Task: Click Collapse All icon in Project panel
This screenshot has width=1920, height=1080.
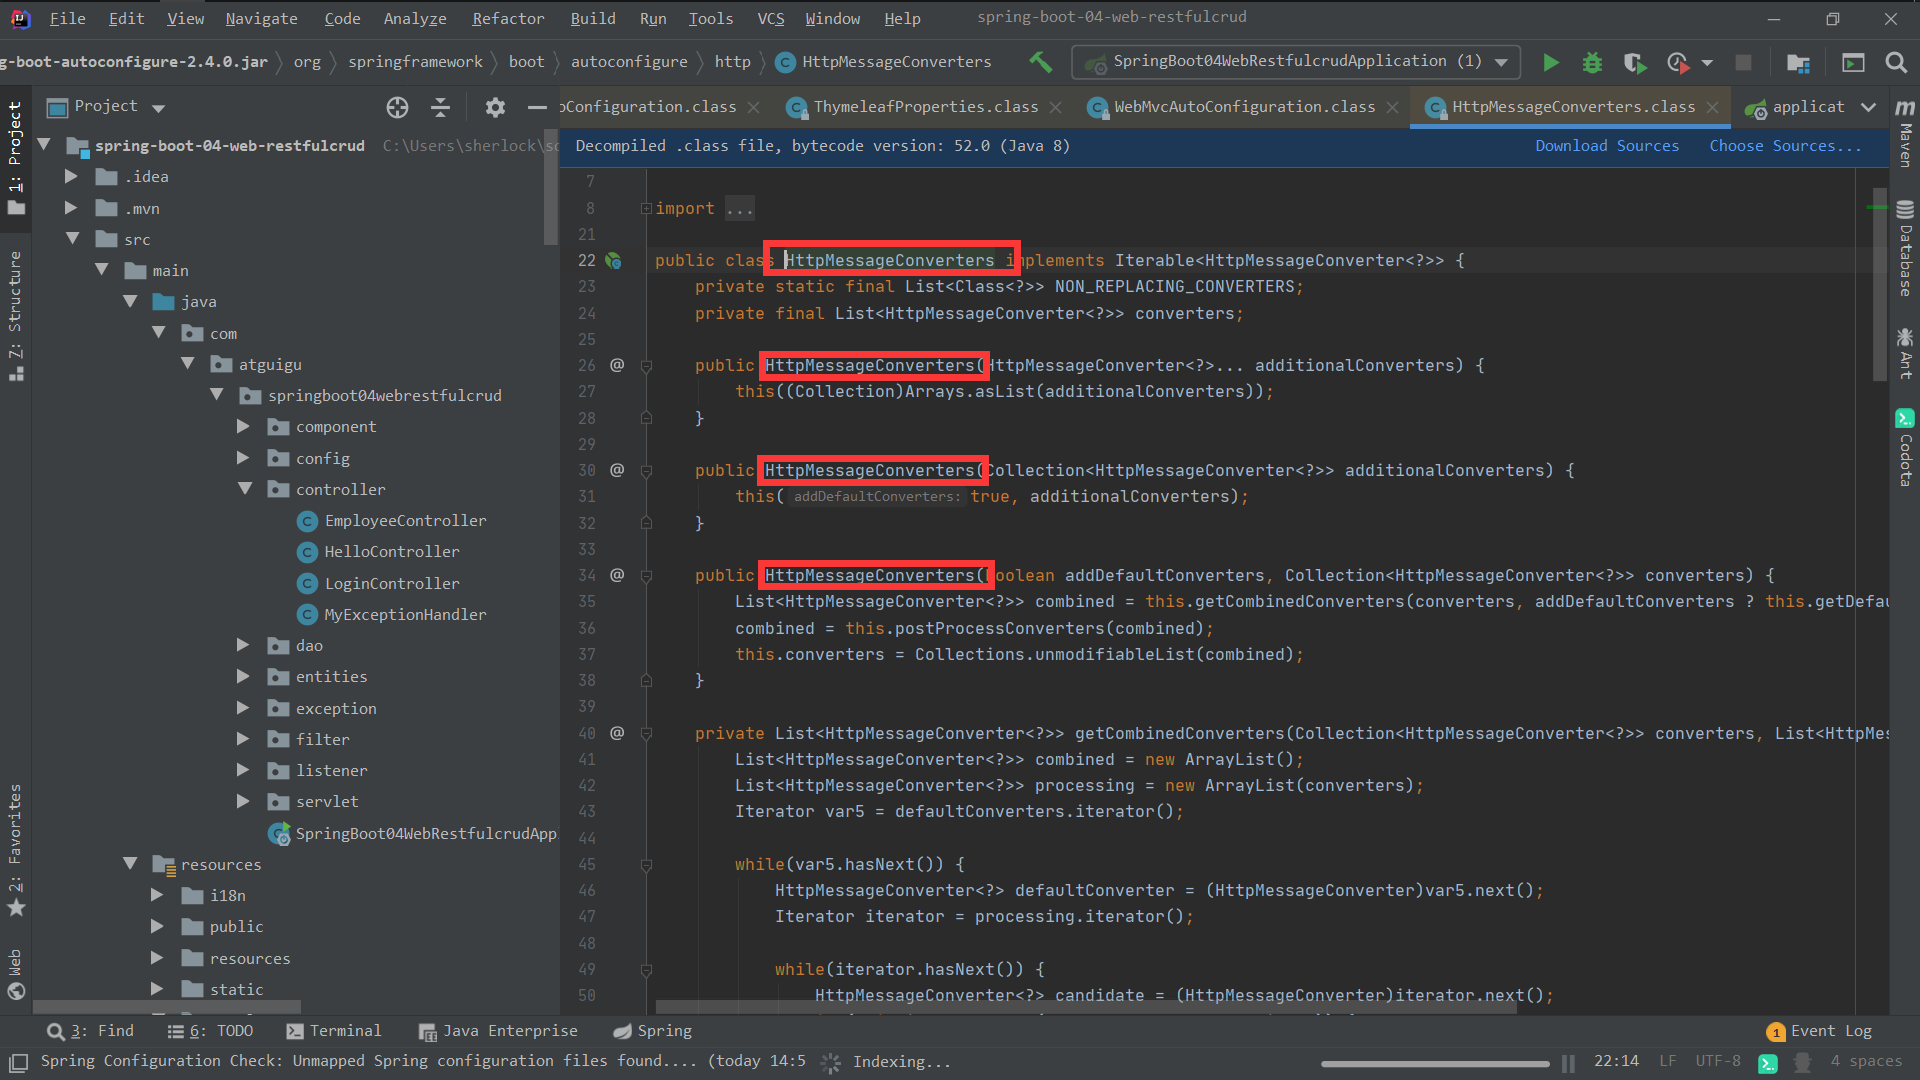Action: (440, 107)
